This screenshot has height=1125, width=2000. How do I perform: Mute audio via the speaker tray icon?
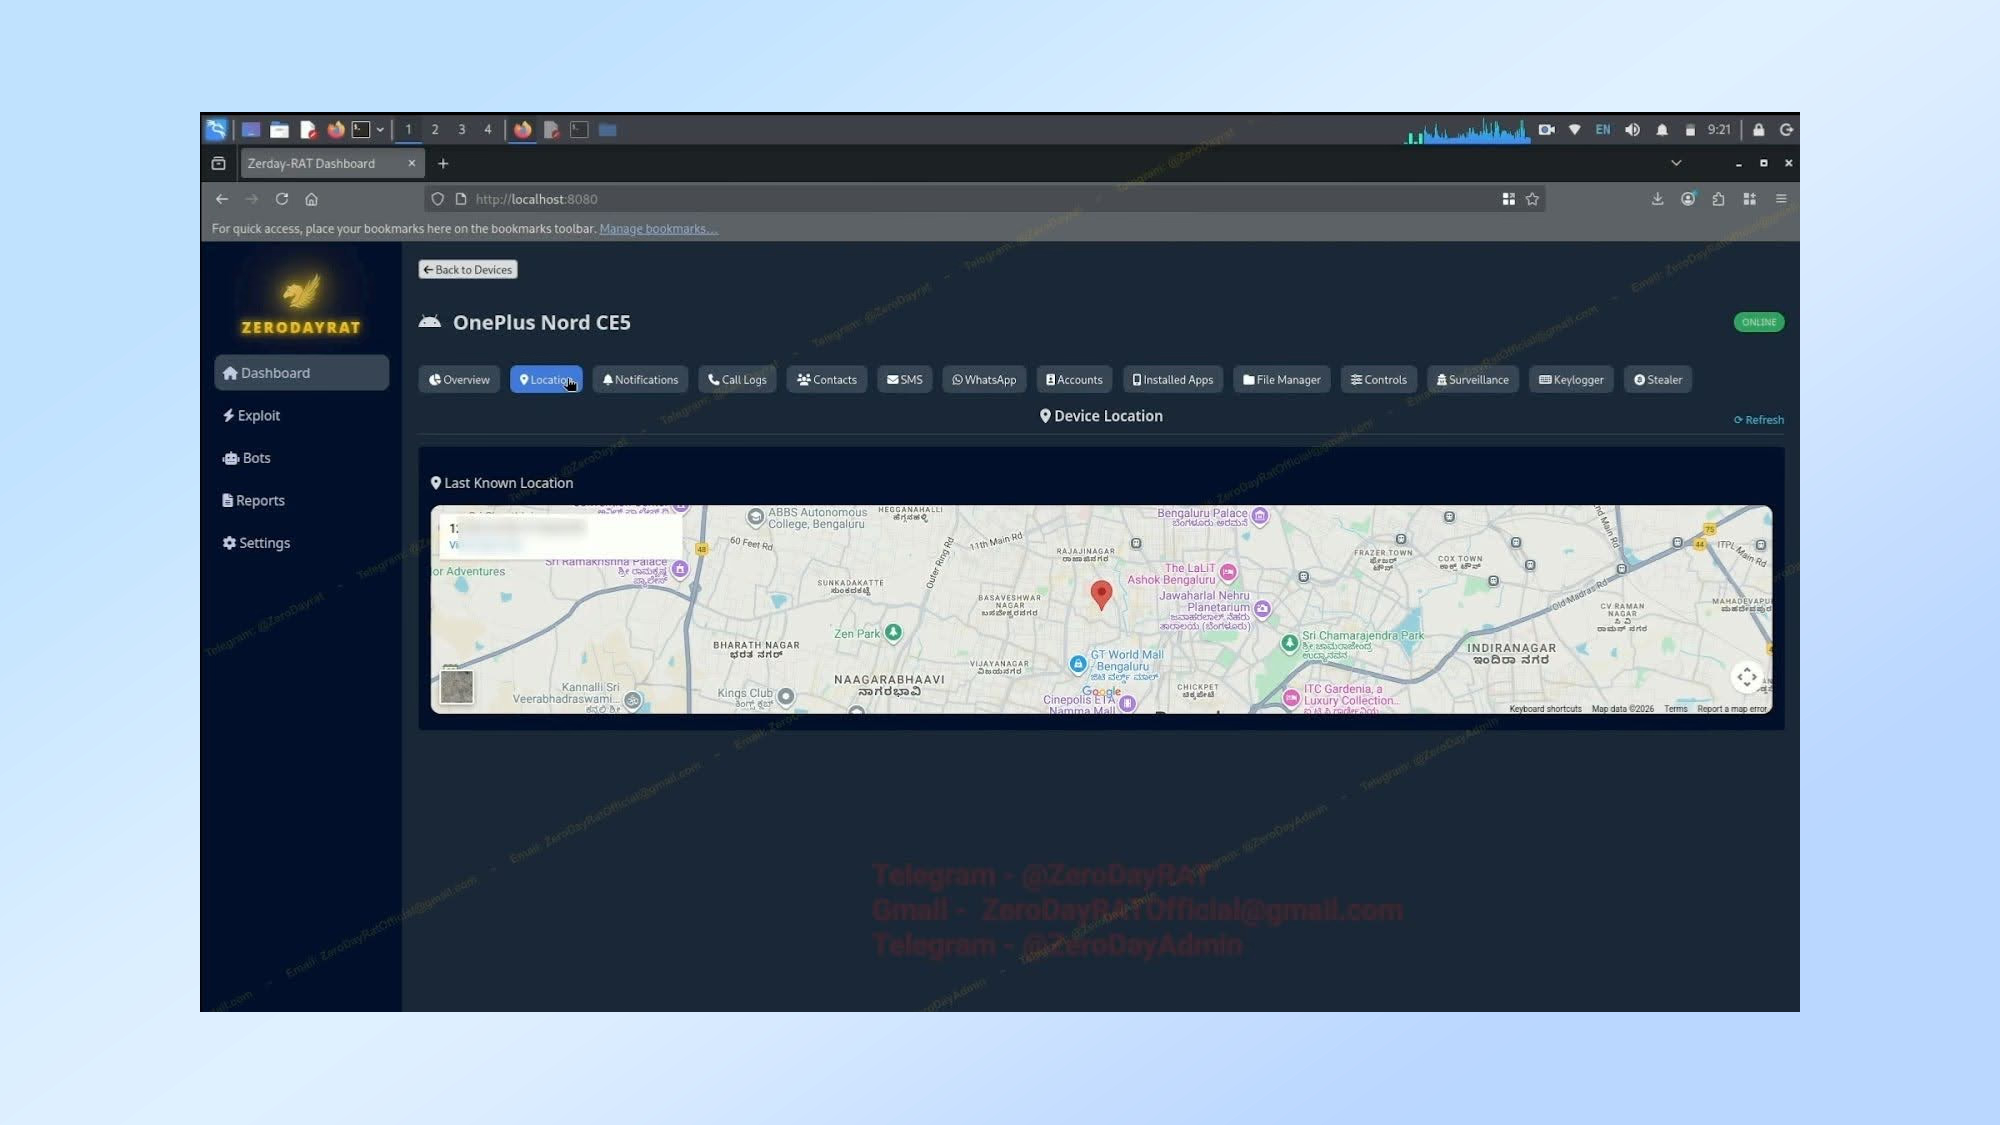(x=1632, y=130)
